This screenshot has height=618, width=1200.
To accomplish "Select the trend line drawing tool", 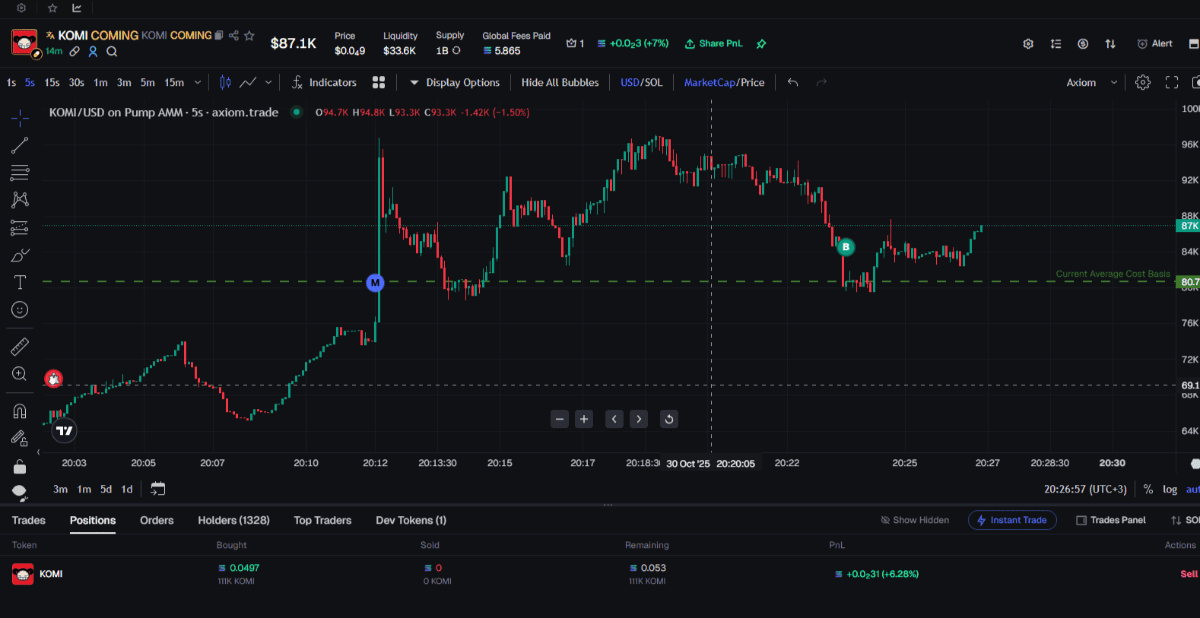I will click(19, 145).
